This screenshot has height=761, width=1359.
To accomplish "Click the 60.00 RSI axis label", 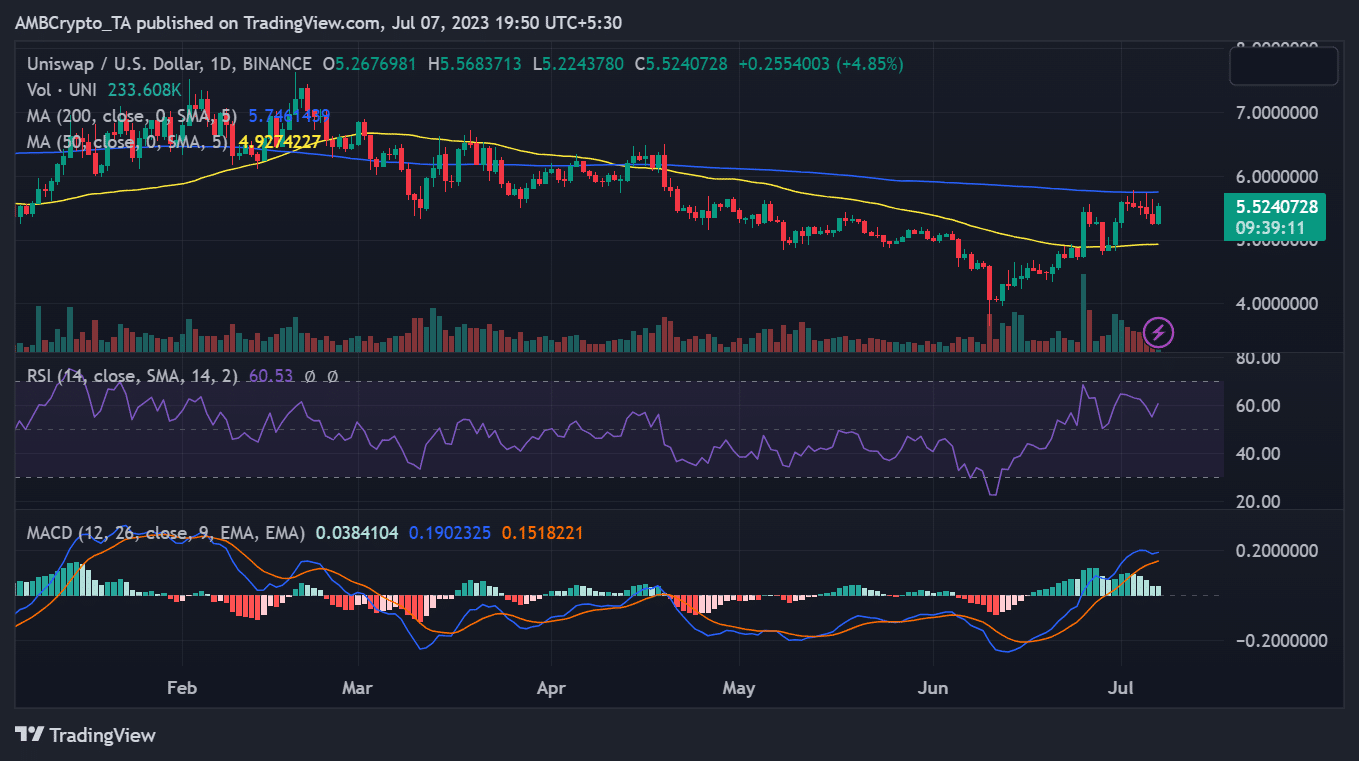I will point(1258,406).
